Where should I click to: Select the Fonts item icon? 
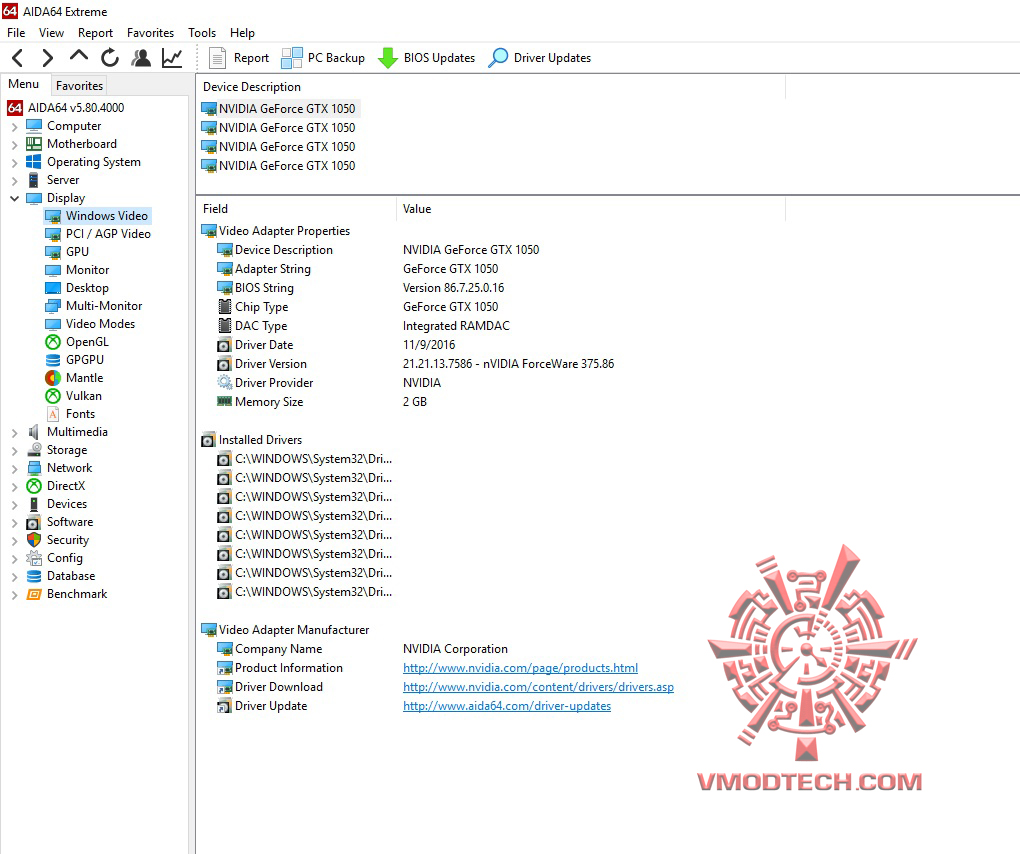coord(53,414)
